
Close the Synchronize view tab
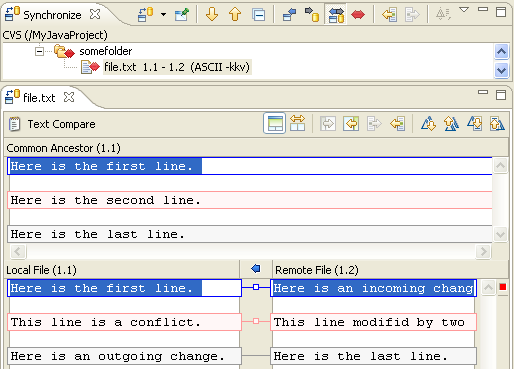pyautogui.click(x=95, y=14)
